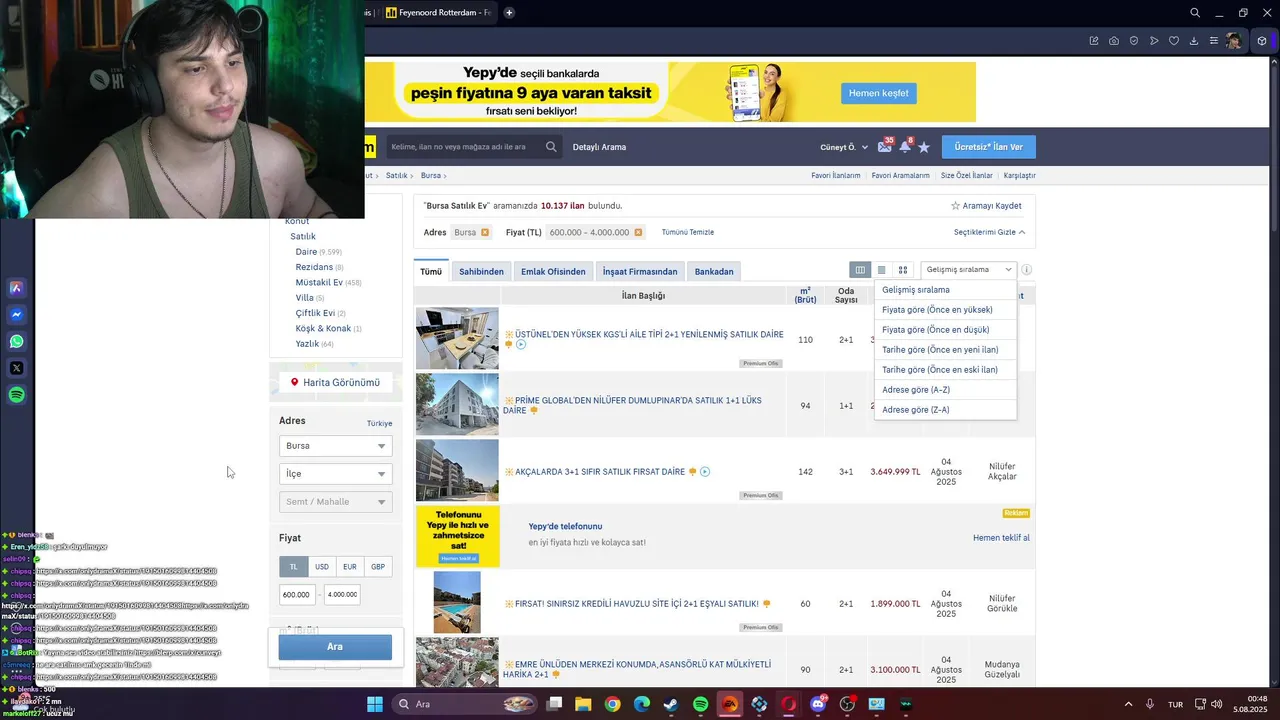Switch to the list view icon

(881, 270)
